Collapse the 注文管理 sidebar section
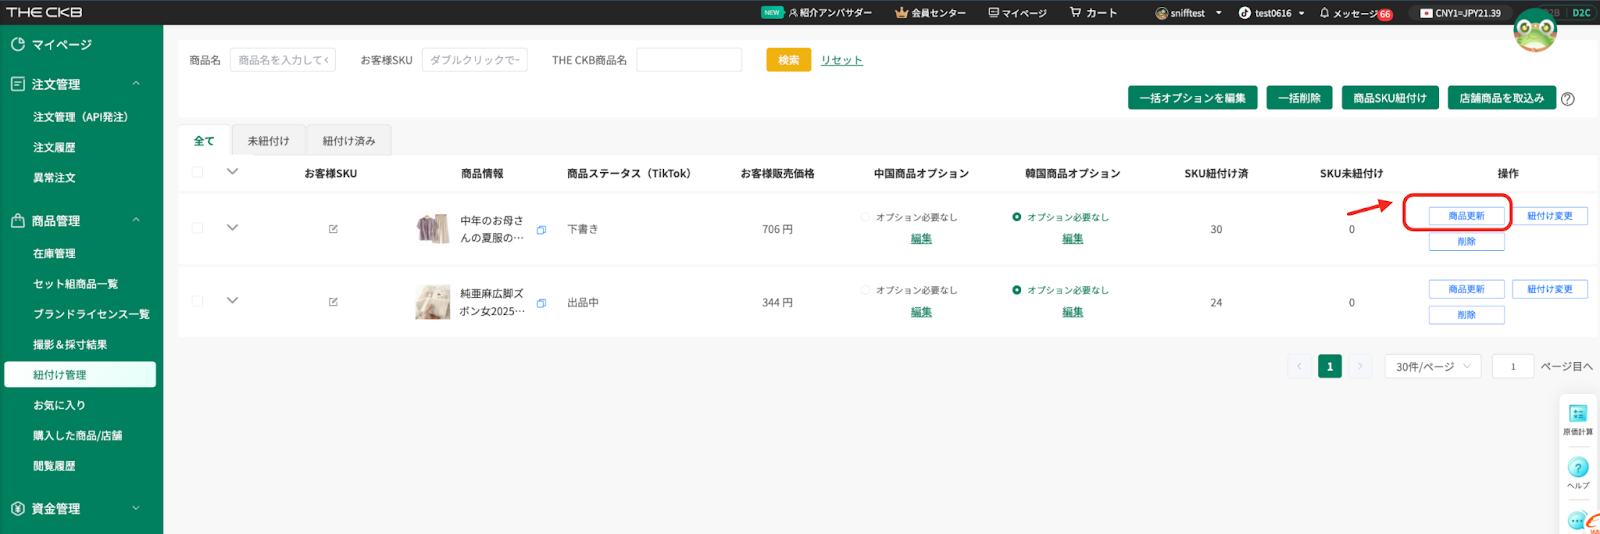 click(x=136, y=84)
